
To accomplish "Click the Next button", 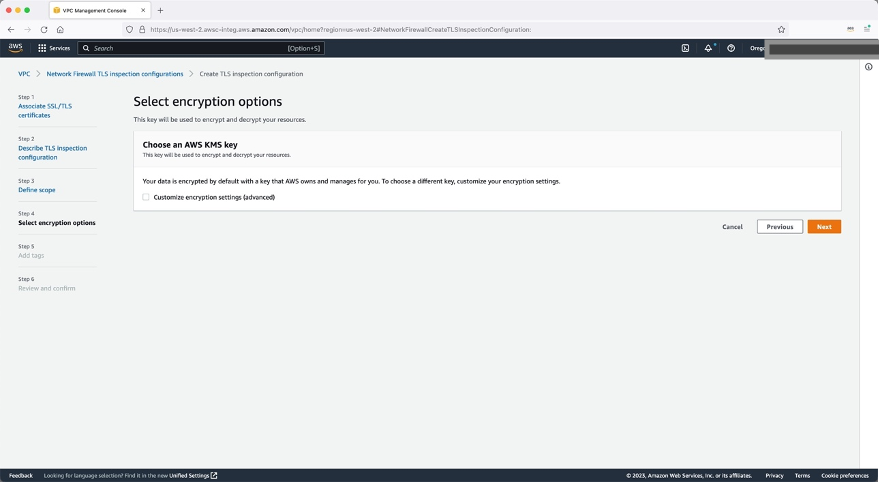I will (x=824, y=227).
